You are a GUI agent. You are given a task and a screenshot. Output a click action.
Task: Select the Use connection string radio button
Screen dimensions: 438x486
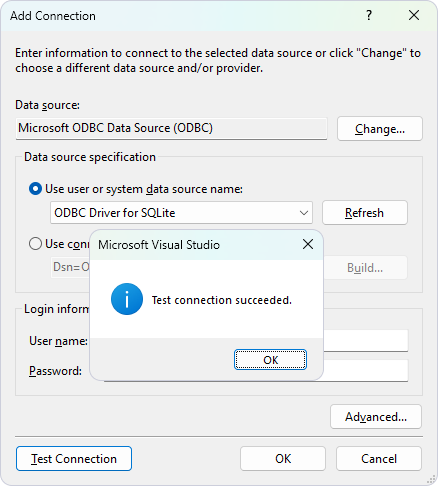pyautogui.click(x=35, y=244)
